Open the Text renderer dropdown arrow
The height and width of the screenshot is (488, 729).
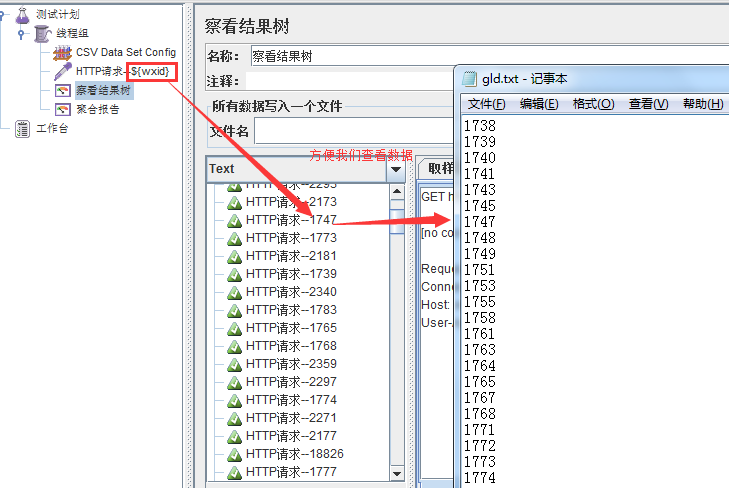coord(396,170)
